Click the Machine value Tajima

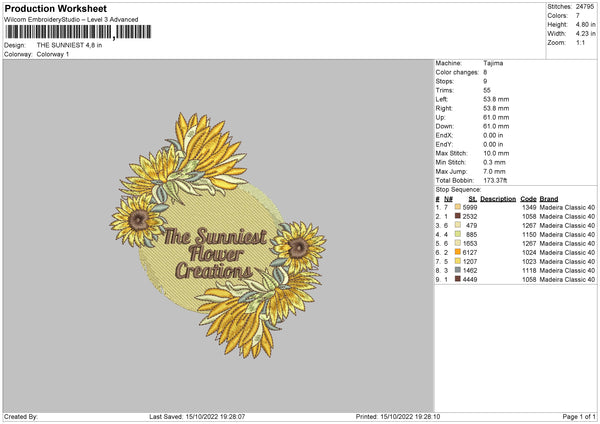point(493,63)
